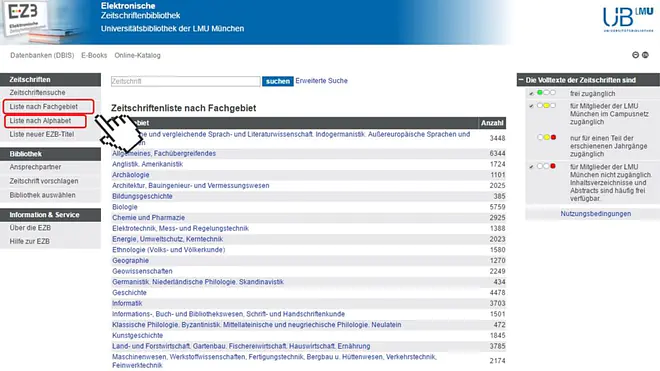Click the blue 'suchen' button

coord(278,81)
